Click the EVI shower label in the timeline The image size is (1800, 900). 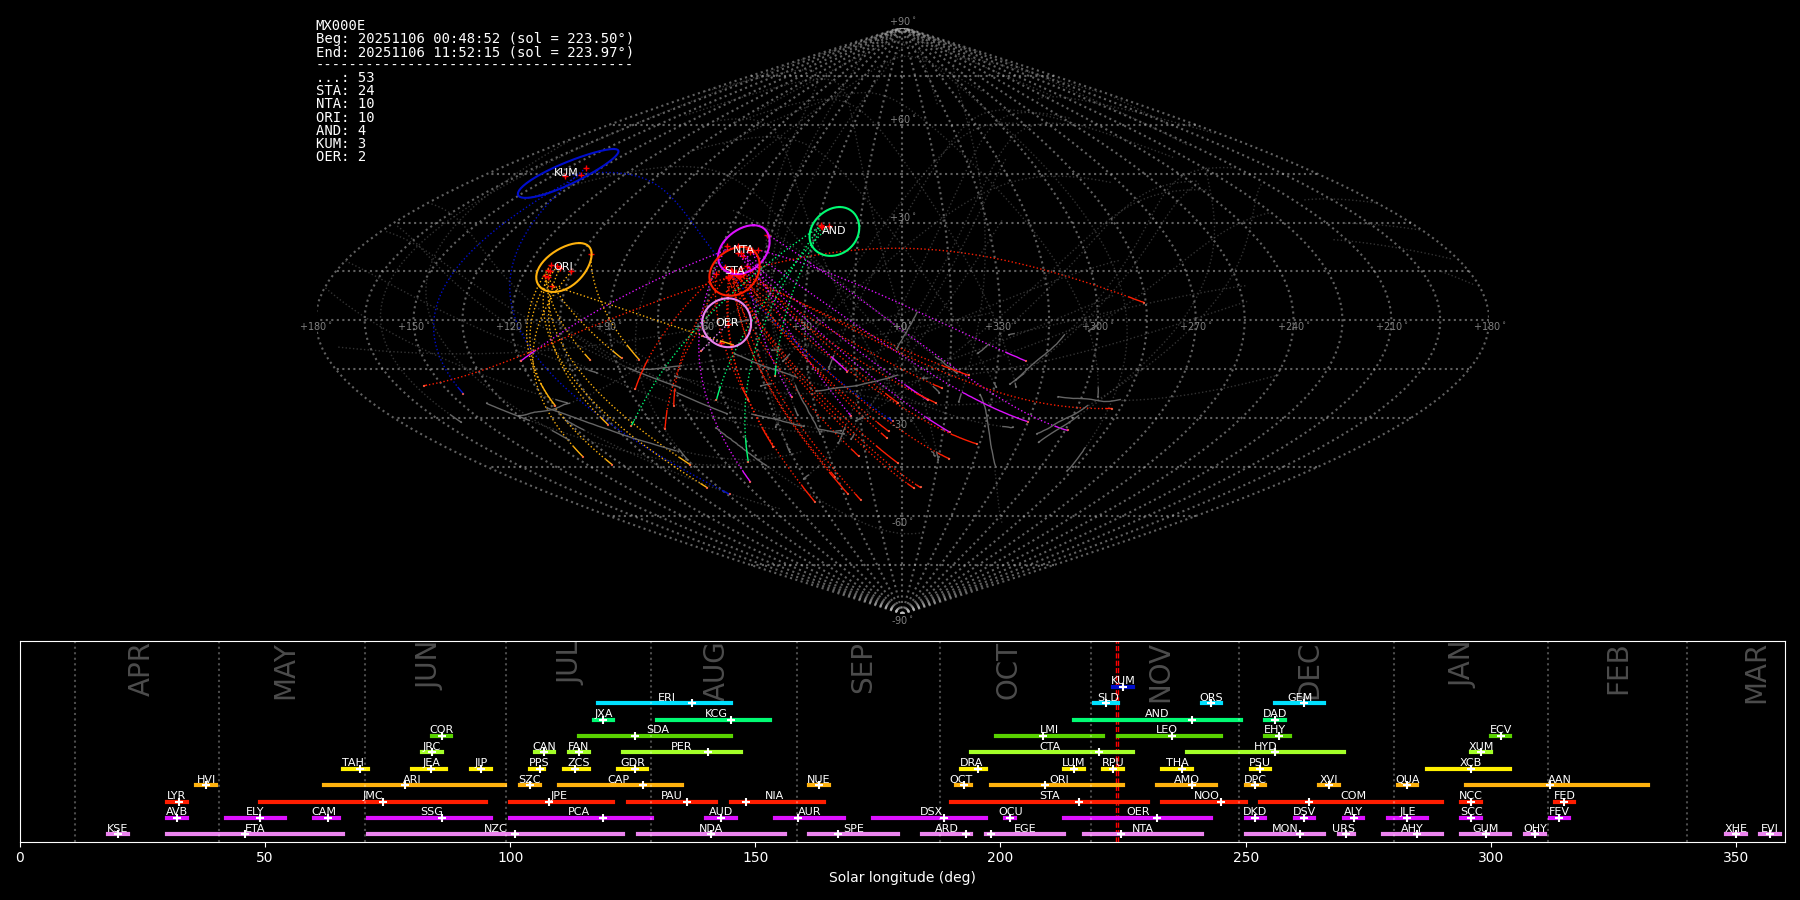[1770, 829]
